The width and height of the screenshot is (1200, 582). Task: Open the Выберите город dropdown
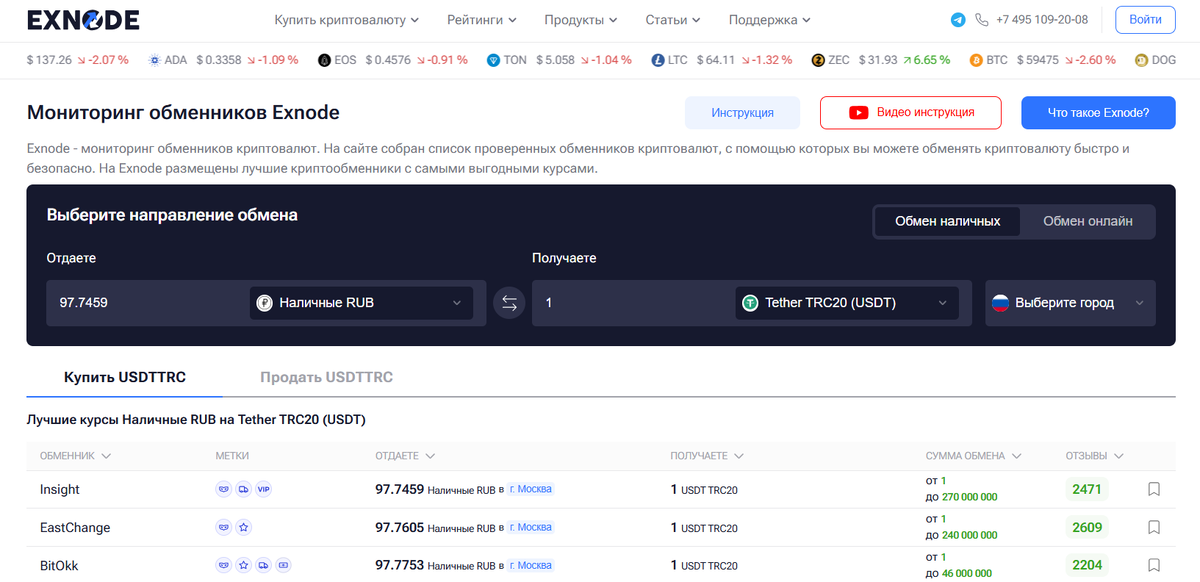pyautogui.click(x=1070, y=302)
